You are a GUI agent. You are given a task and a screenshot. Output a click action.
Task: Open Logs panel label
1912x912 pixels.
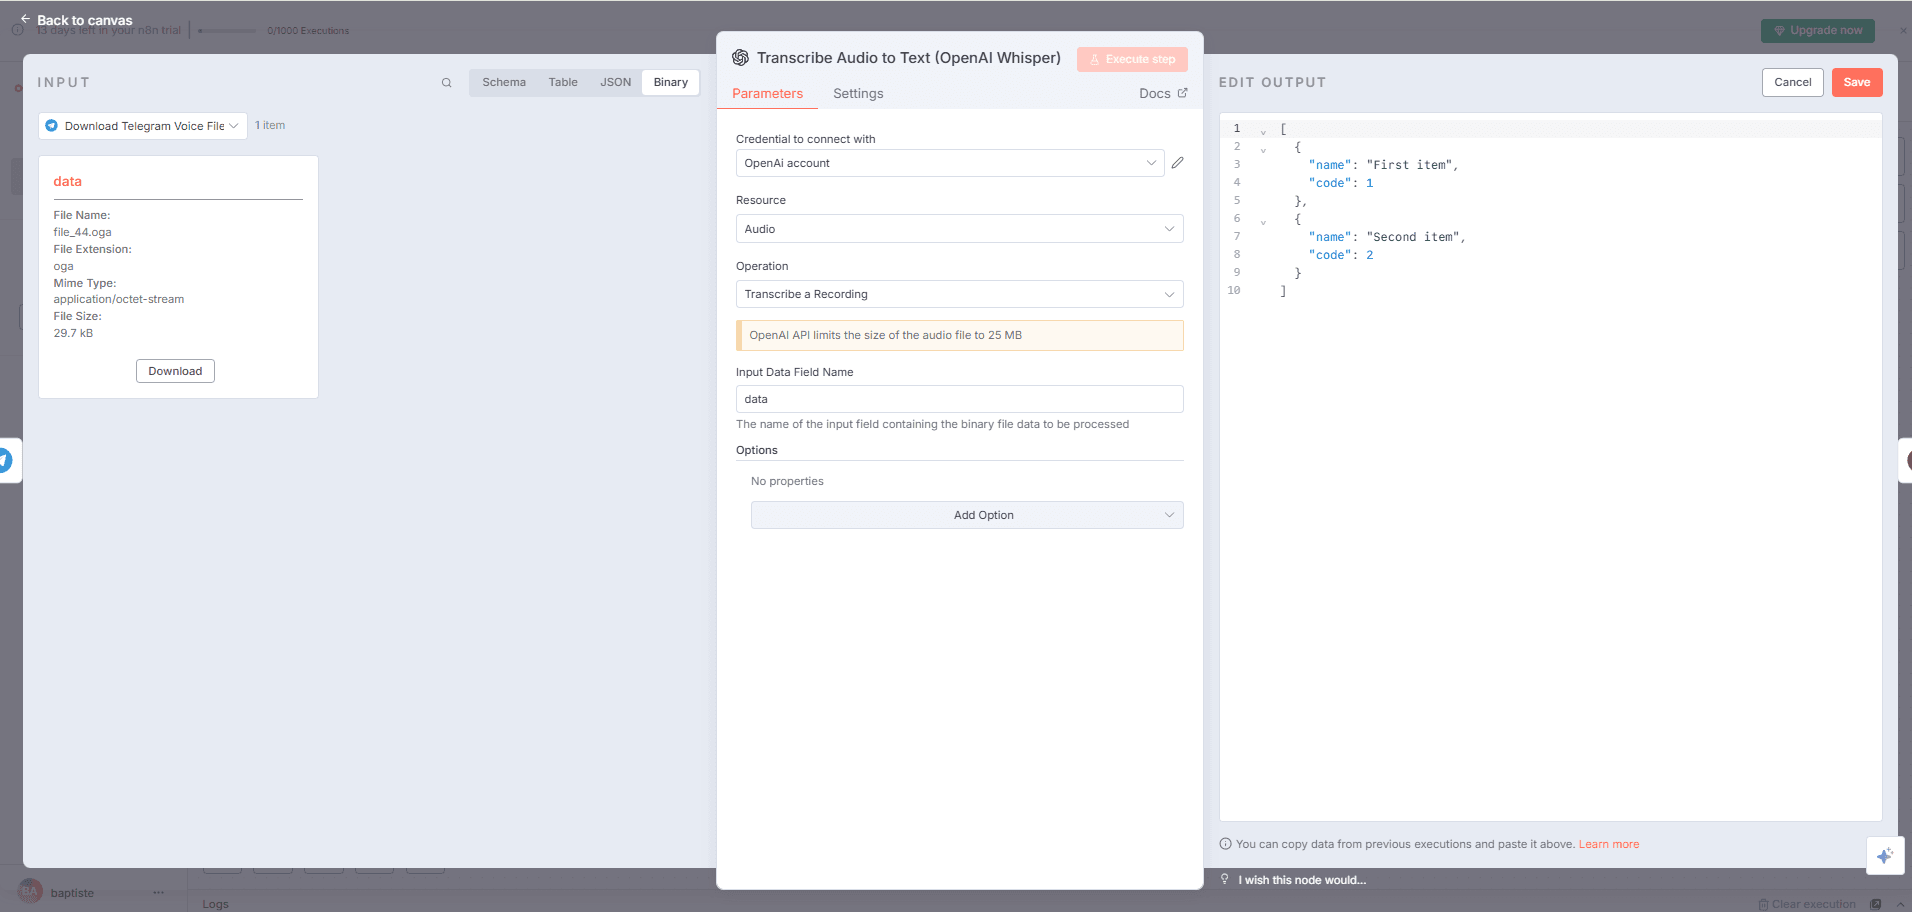[x=215, y=904]
